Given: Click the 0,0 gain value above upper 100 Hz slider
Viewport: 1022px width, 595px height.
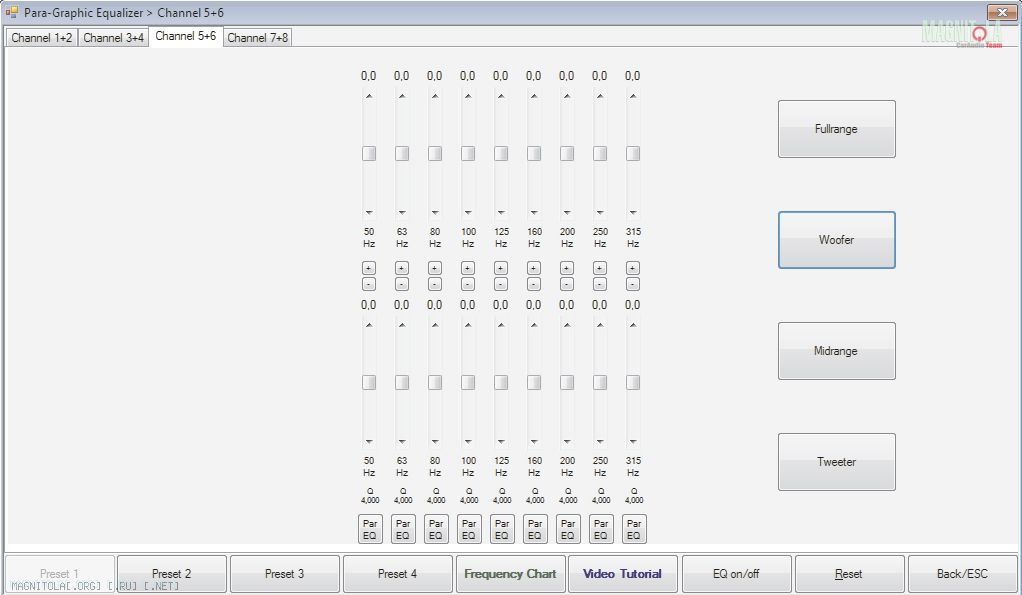Looking at the screenshot, I should (x=467, y=76).
